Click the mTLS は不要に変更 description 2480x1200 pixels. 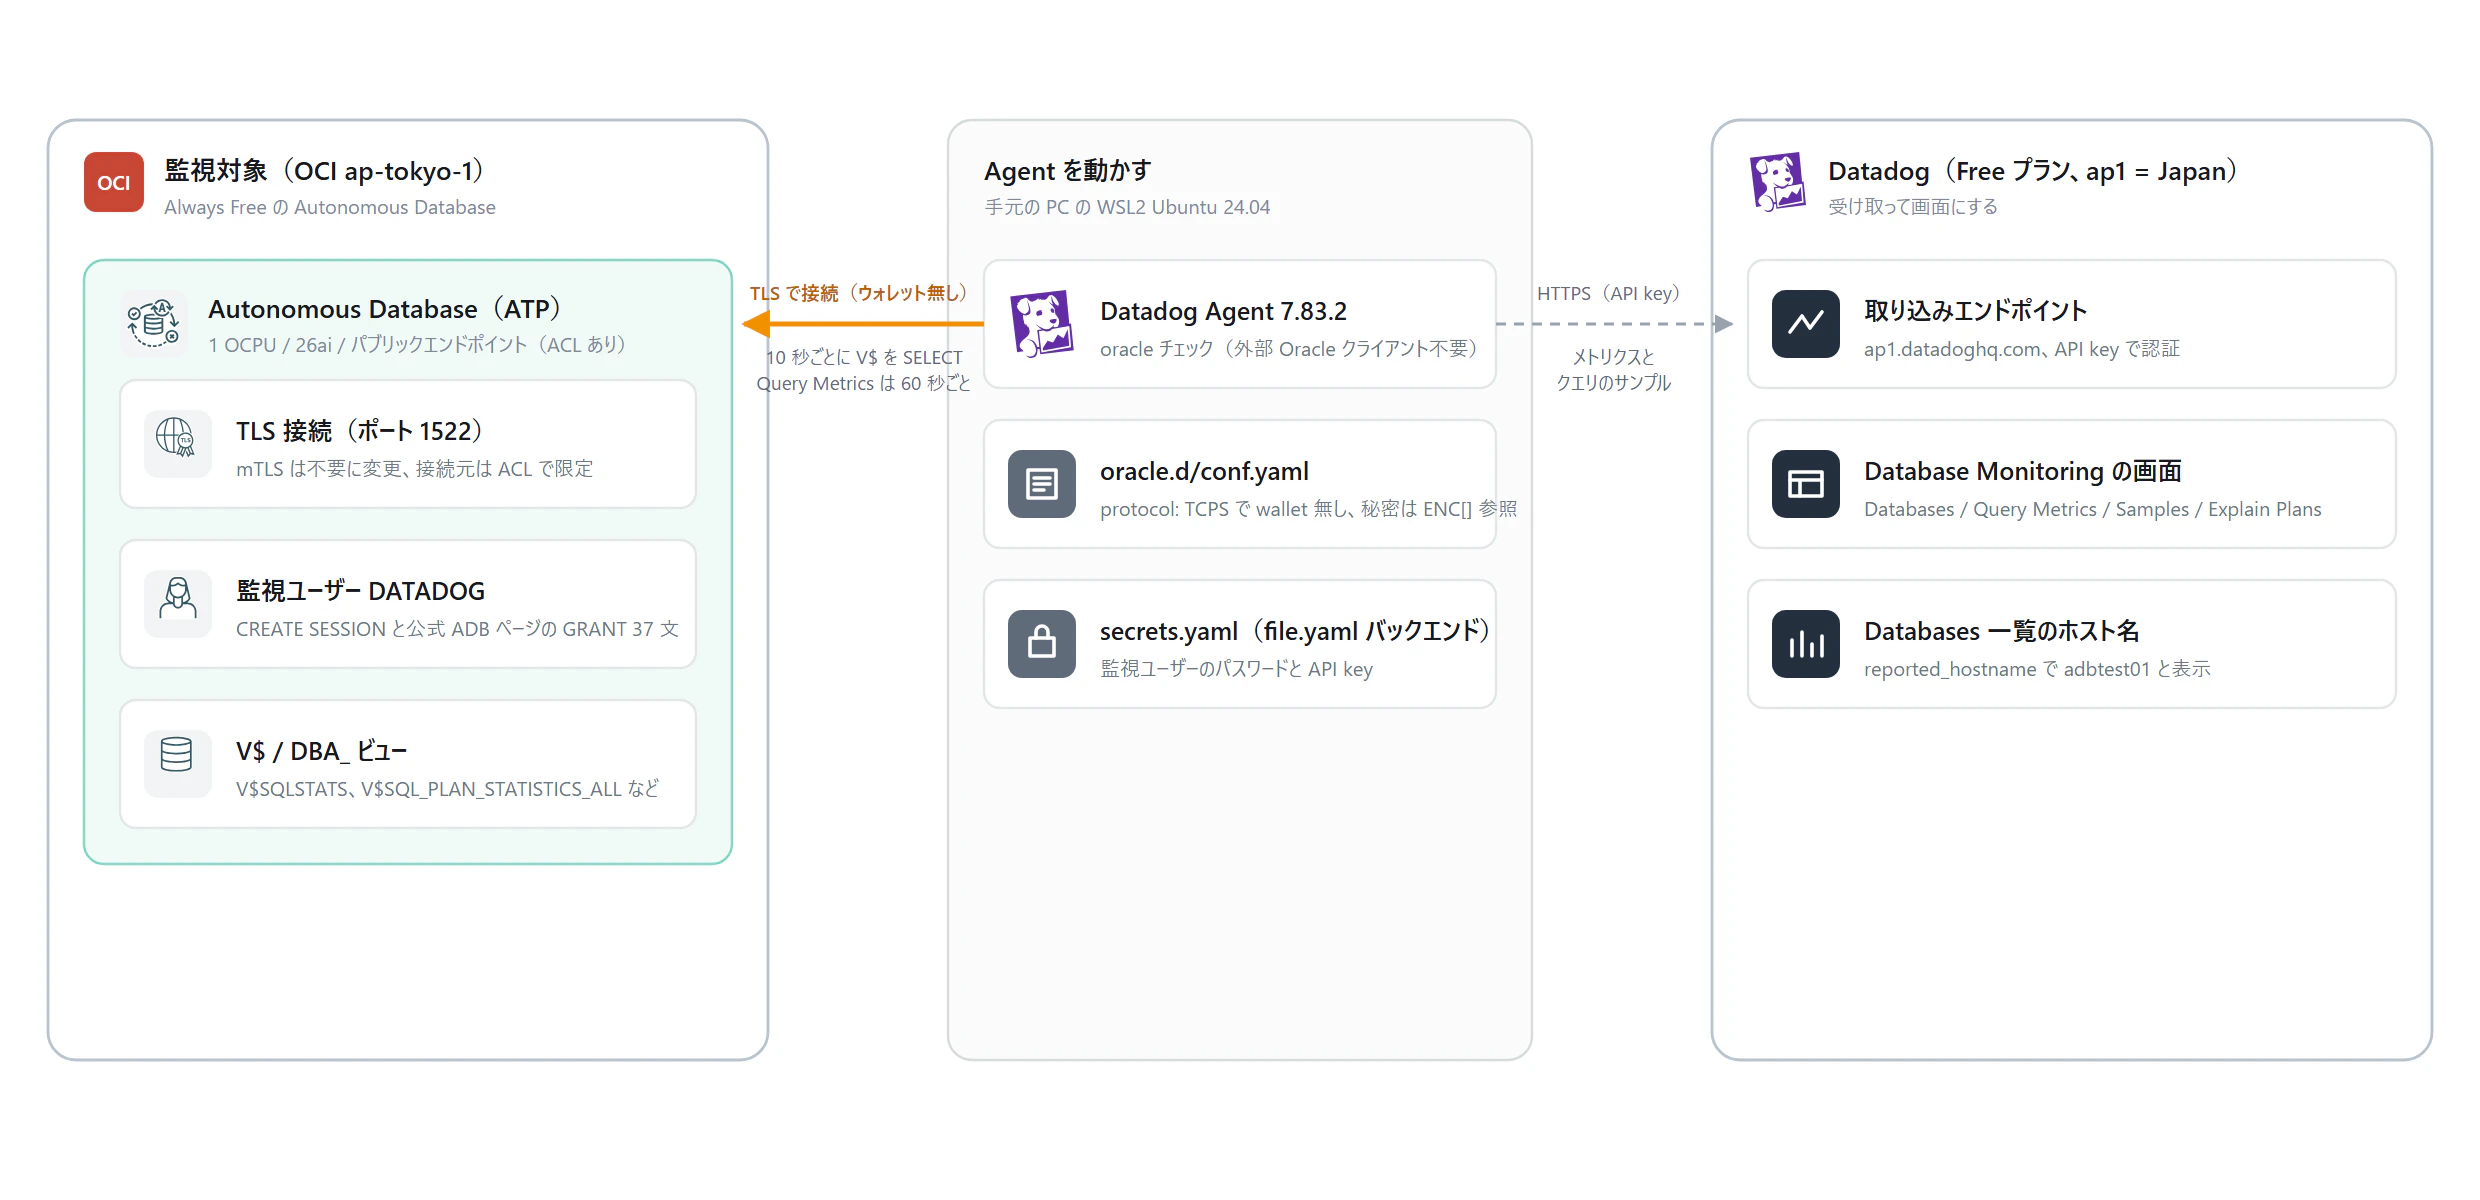tap(414, 469)
